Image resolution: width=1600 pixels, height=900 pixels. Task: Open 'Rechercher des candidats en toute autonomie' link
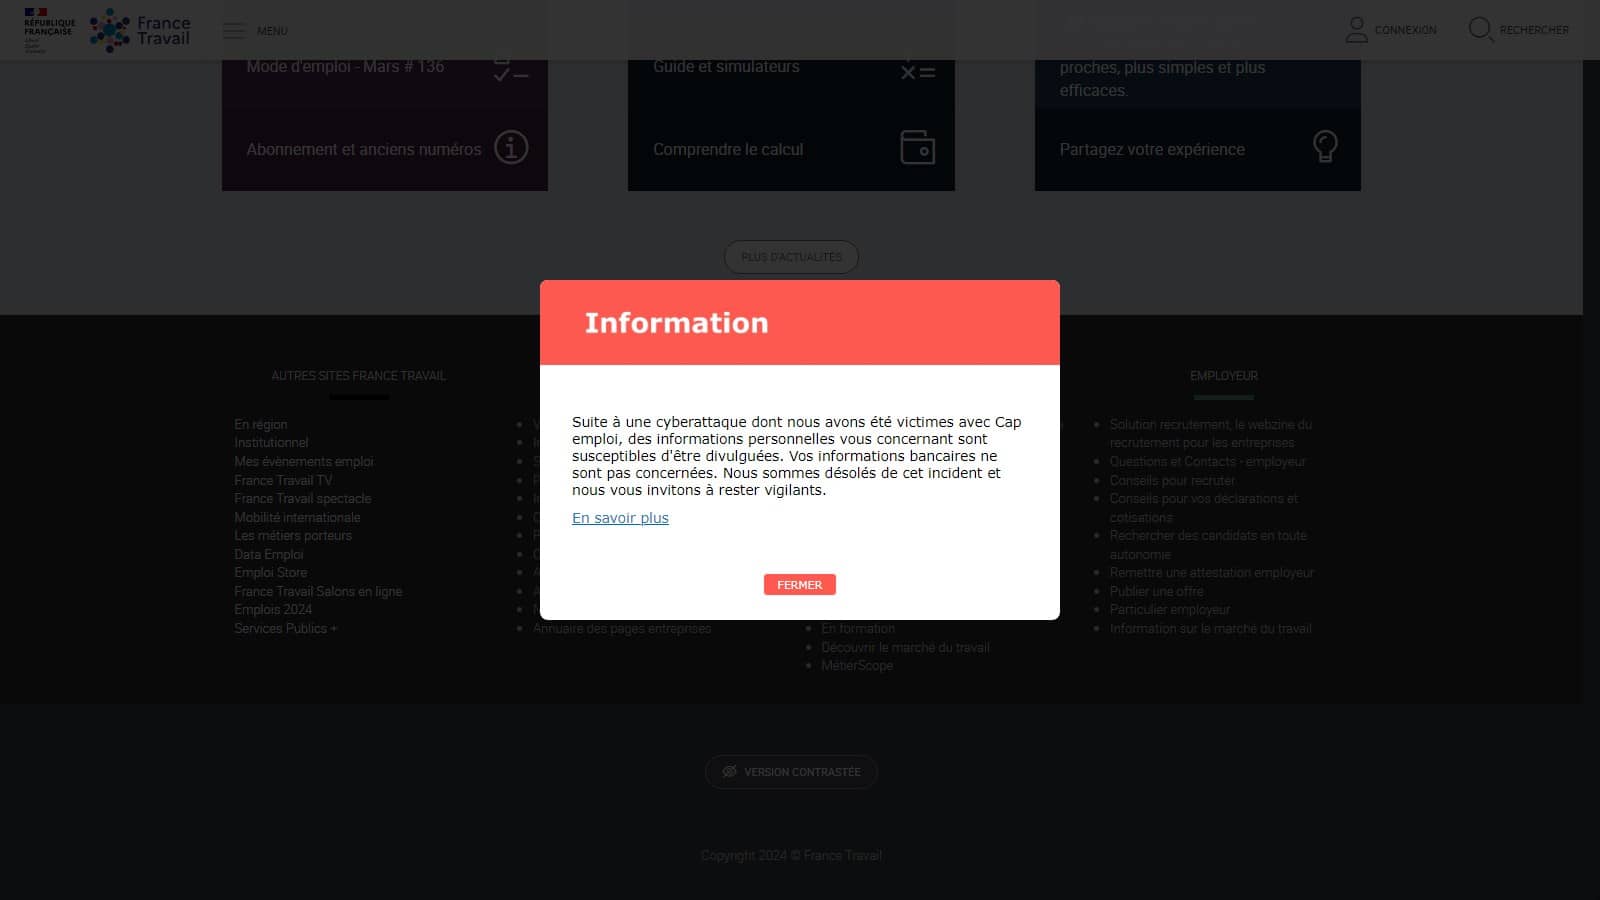[x=1208, y=545]
